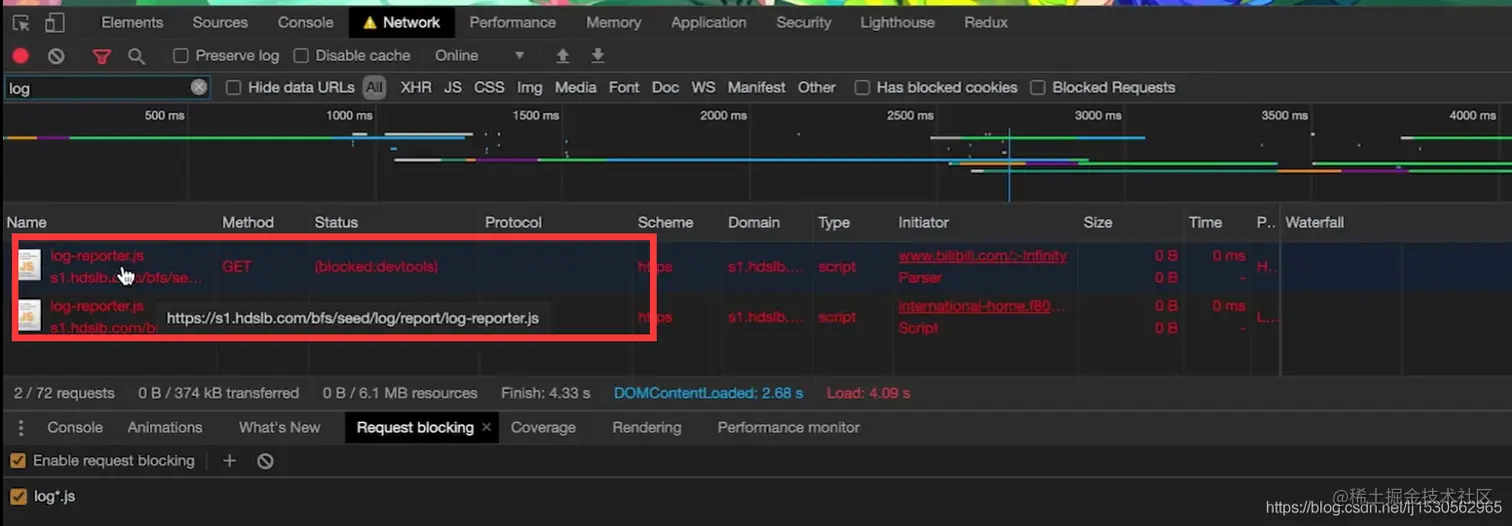Filter requests by Img
This screenshot has height=526, width=1512.
530,88
